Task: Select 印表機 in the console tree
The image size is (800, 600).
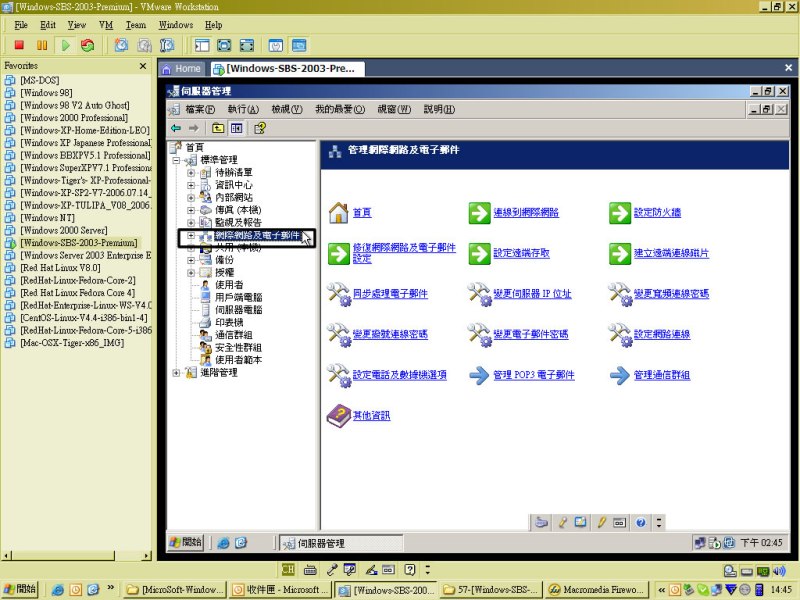Action: pos(229,322)
